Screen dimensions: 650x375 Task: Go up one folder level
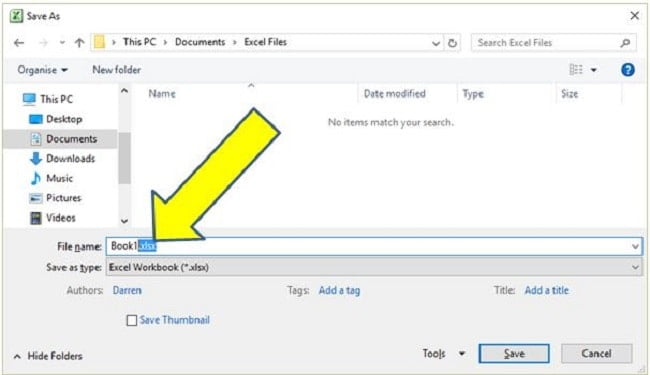click(80, 42)
